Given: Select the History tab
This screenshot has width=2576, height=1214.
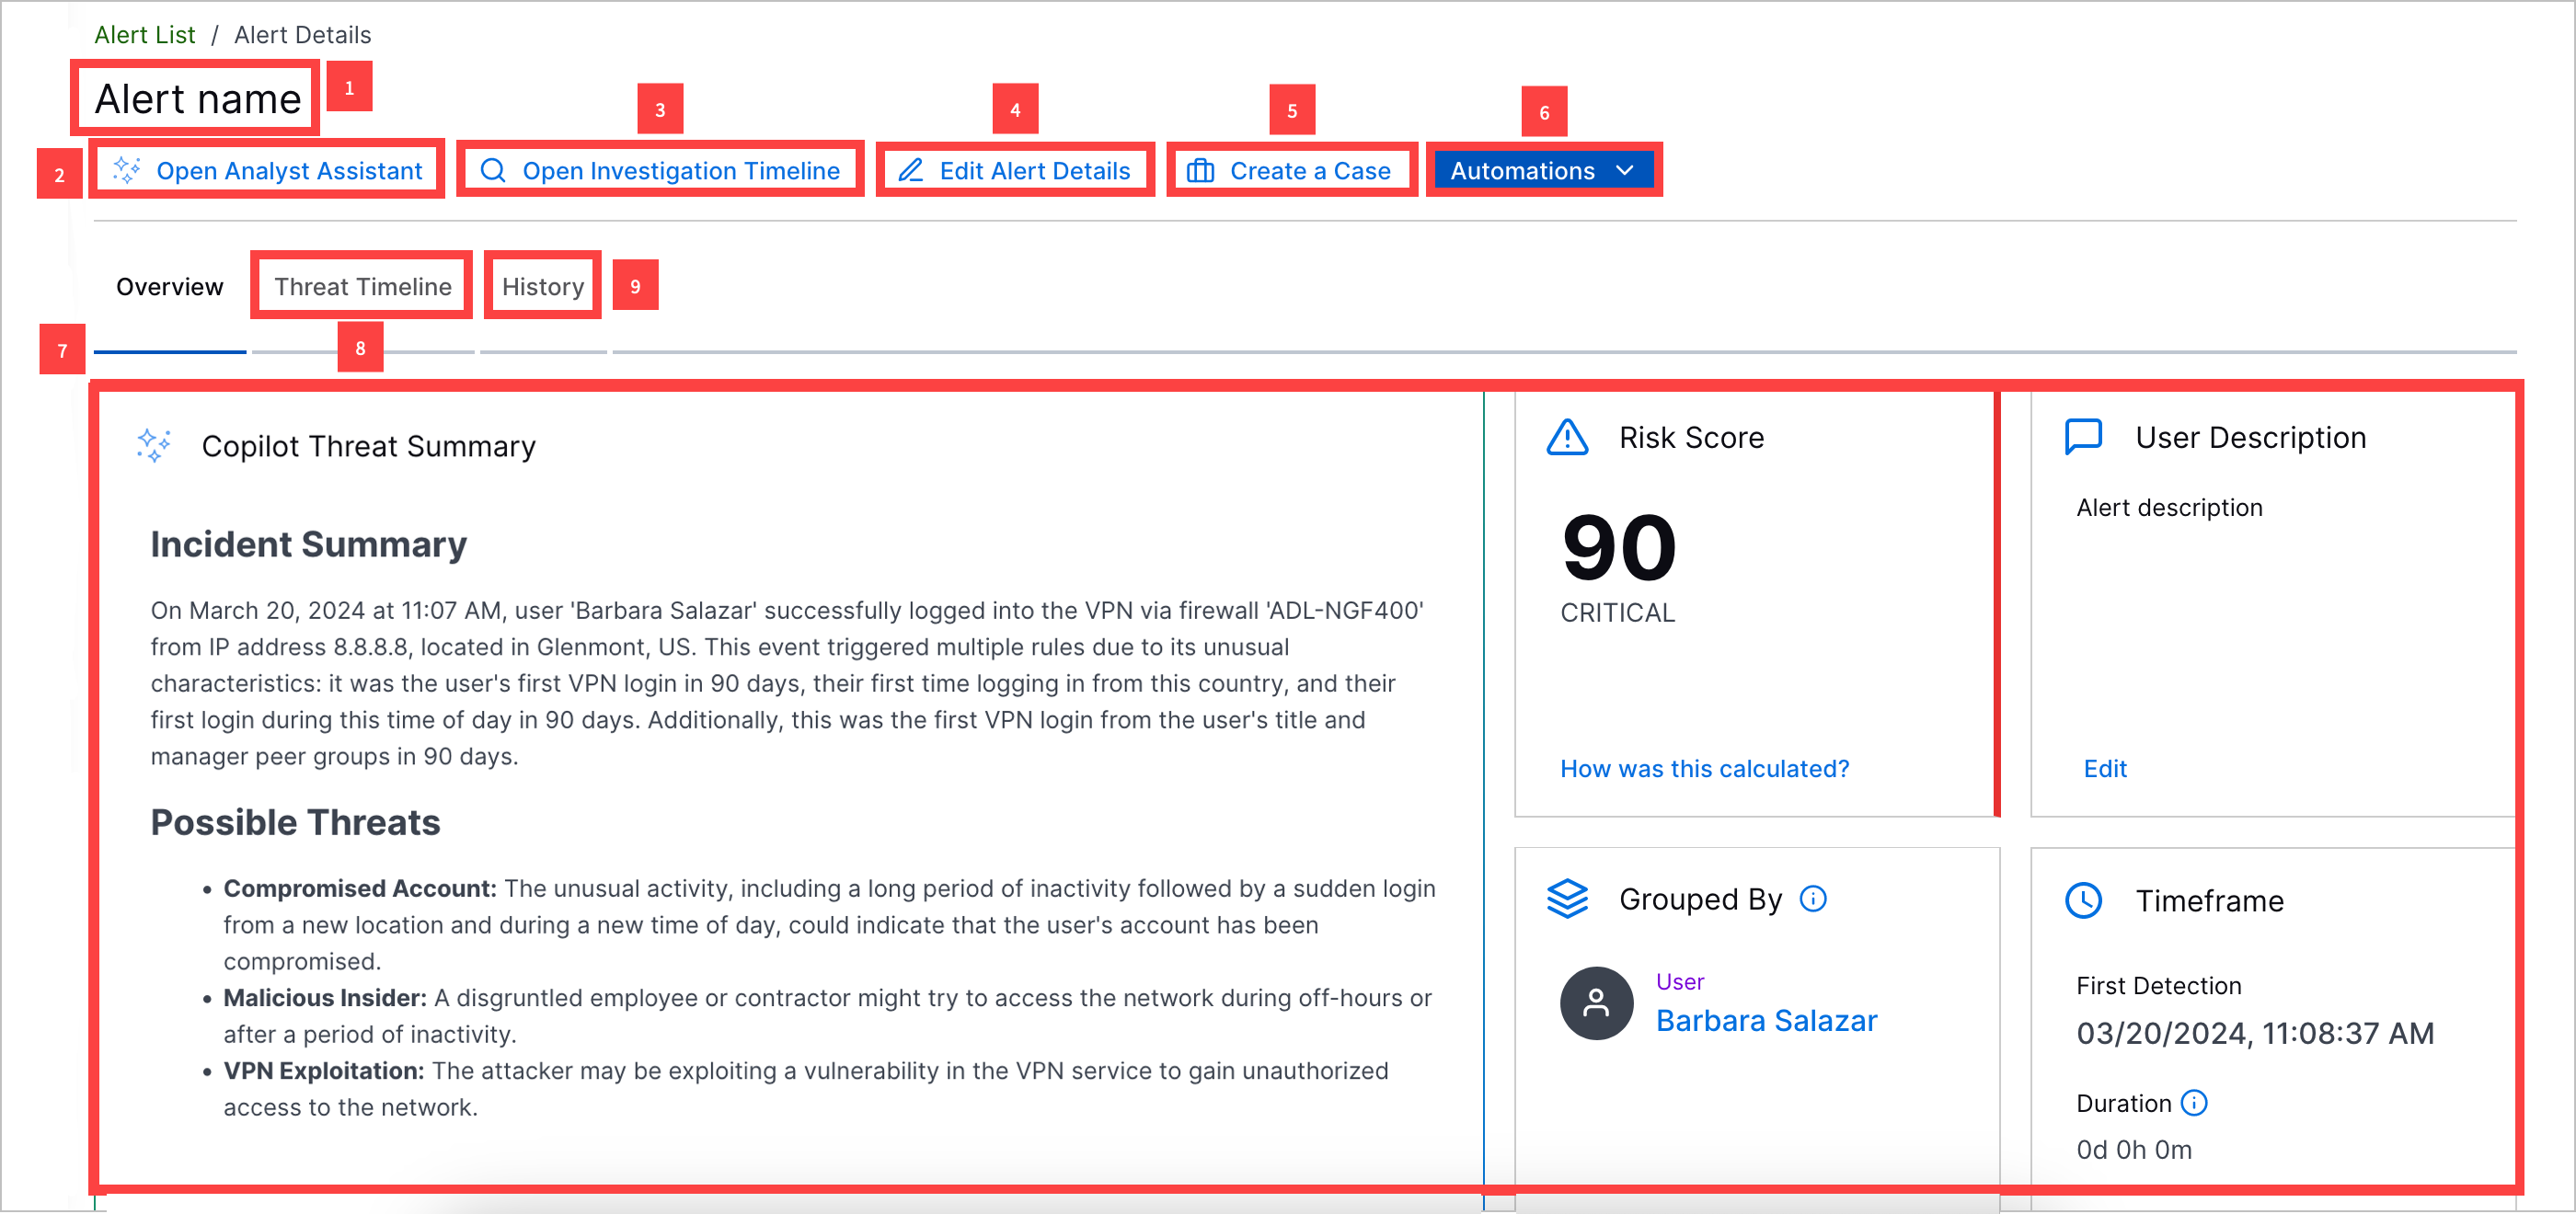Looking at the screenshot, I should [544, 286].
